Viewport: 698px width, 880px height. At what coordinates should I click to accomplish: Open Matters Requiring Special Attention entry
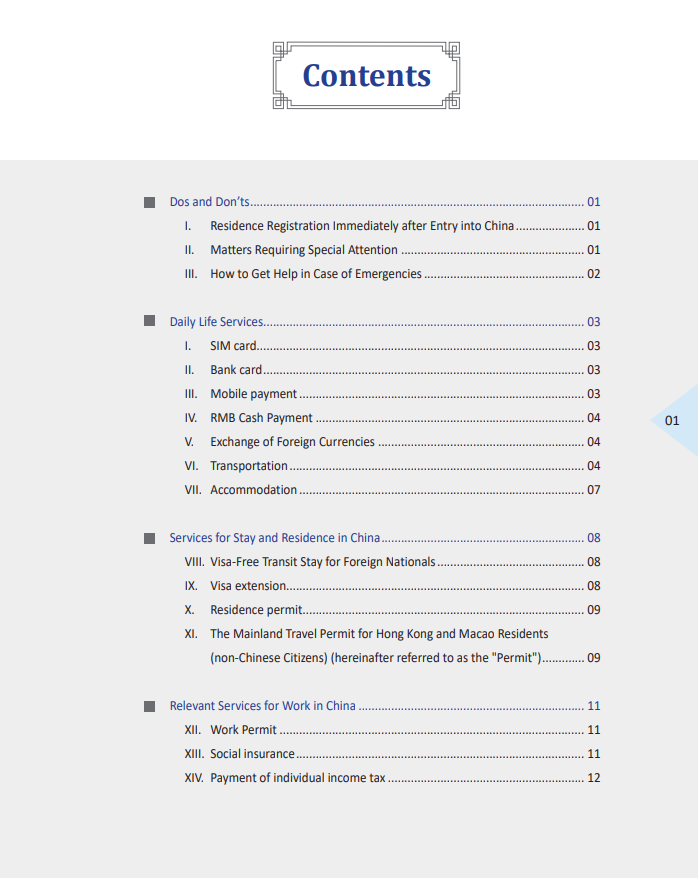click(x=303, y=250)
